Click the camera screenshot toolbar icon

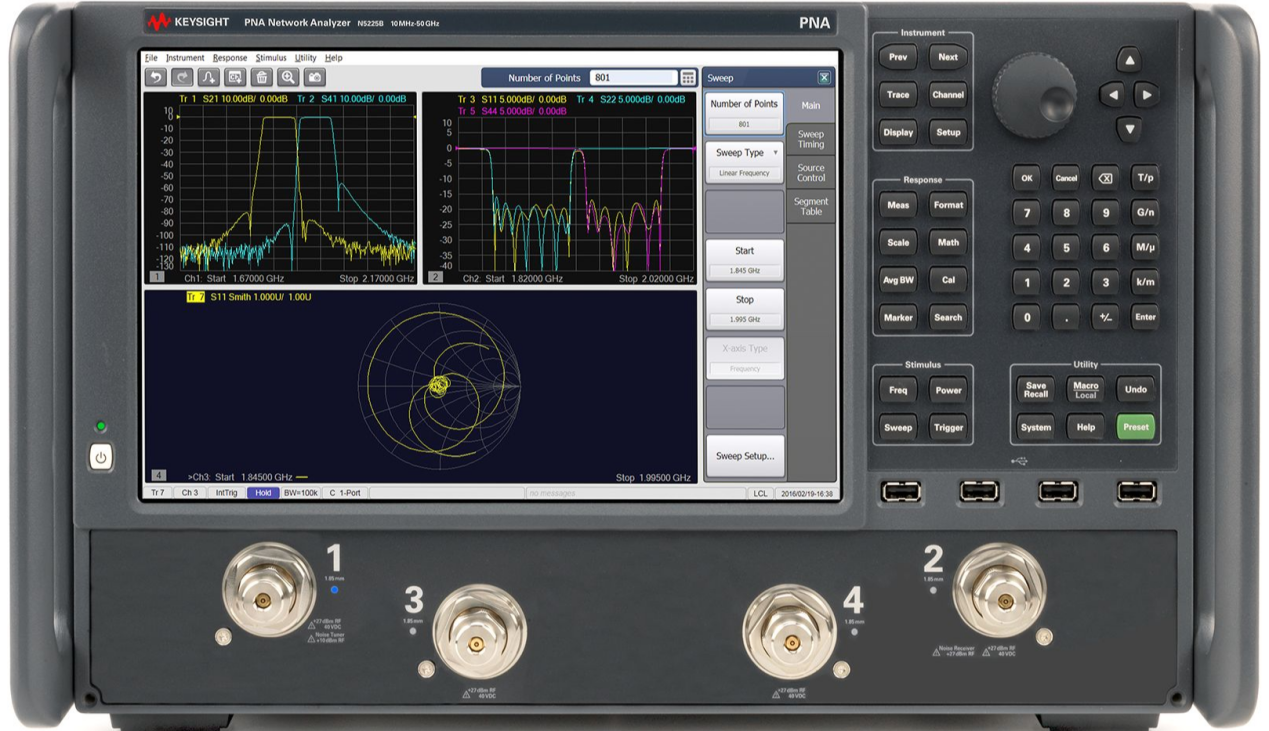(x=315, y=77)
